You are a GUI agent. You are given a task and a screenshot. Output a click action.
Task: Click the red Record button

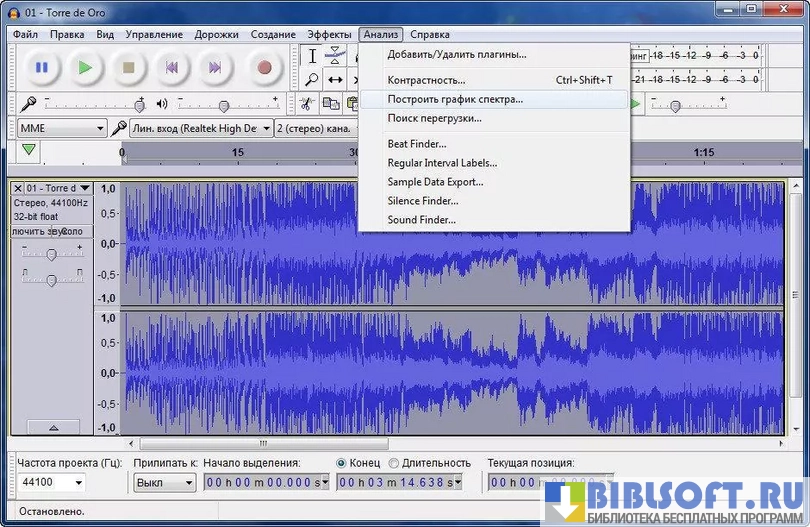pos(264,68)
